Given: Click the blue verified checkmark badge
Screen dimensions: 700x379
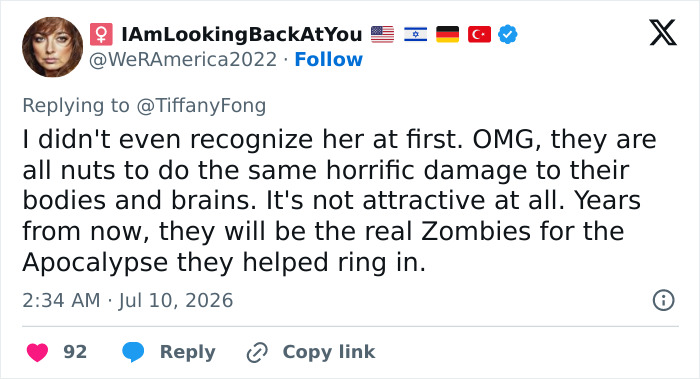Looking at the screenshot, I should 508,34.
